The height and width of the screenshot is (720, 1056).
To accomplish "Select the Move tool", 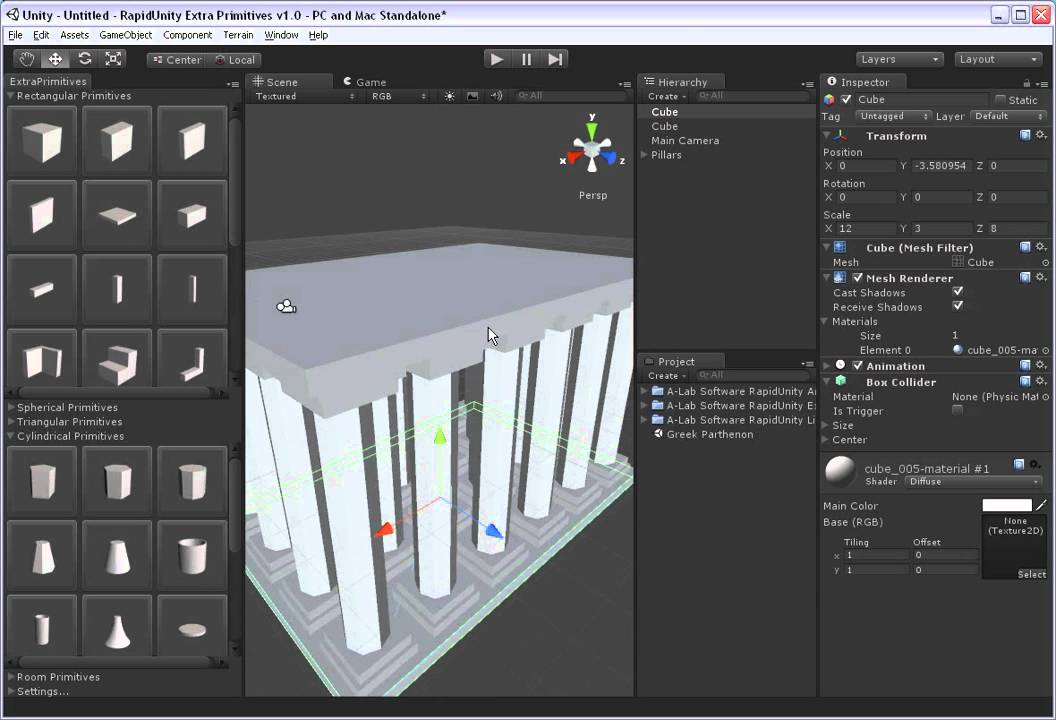I will tap(55, 59).
